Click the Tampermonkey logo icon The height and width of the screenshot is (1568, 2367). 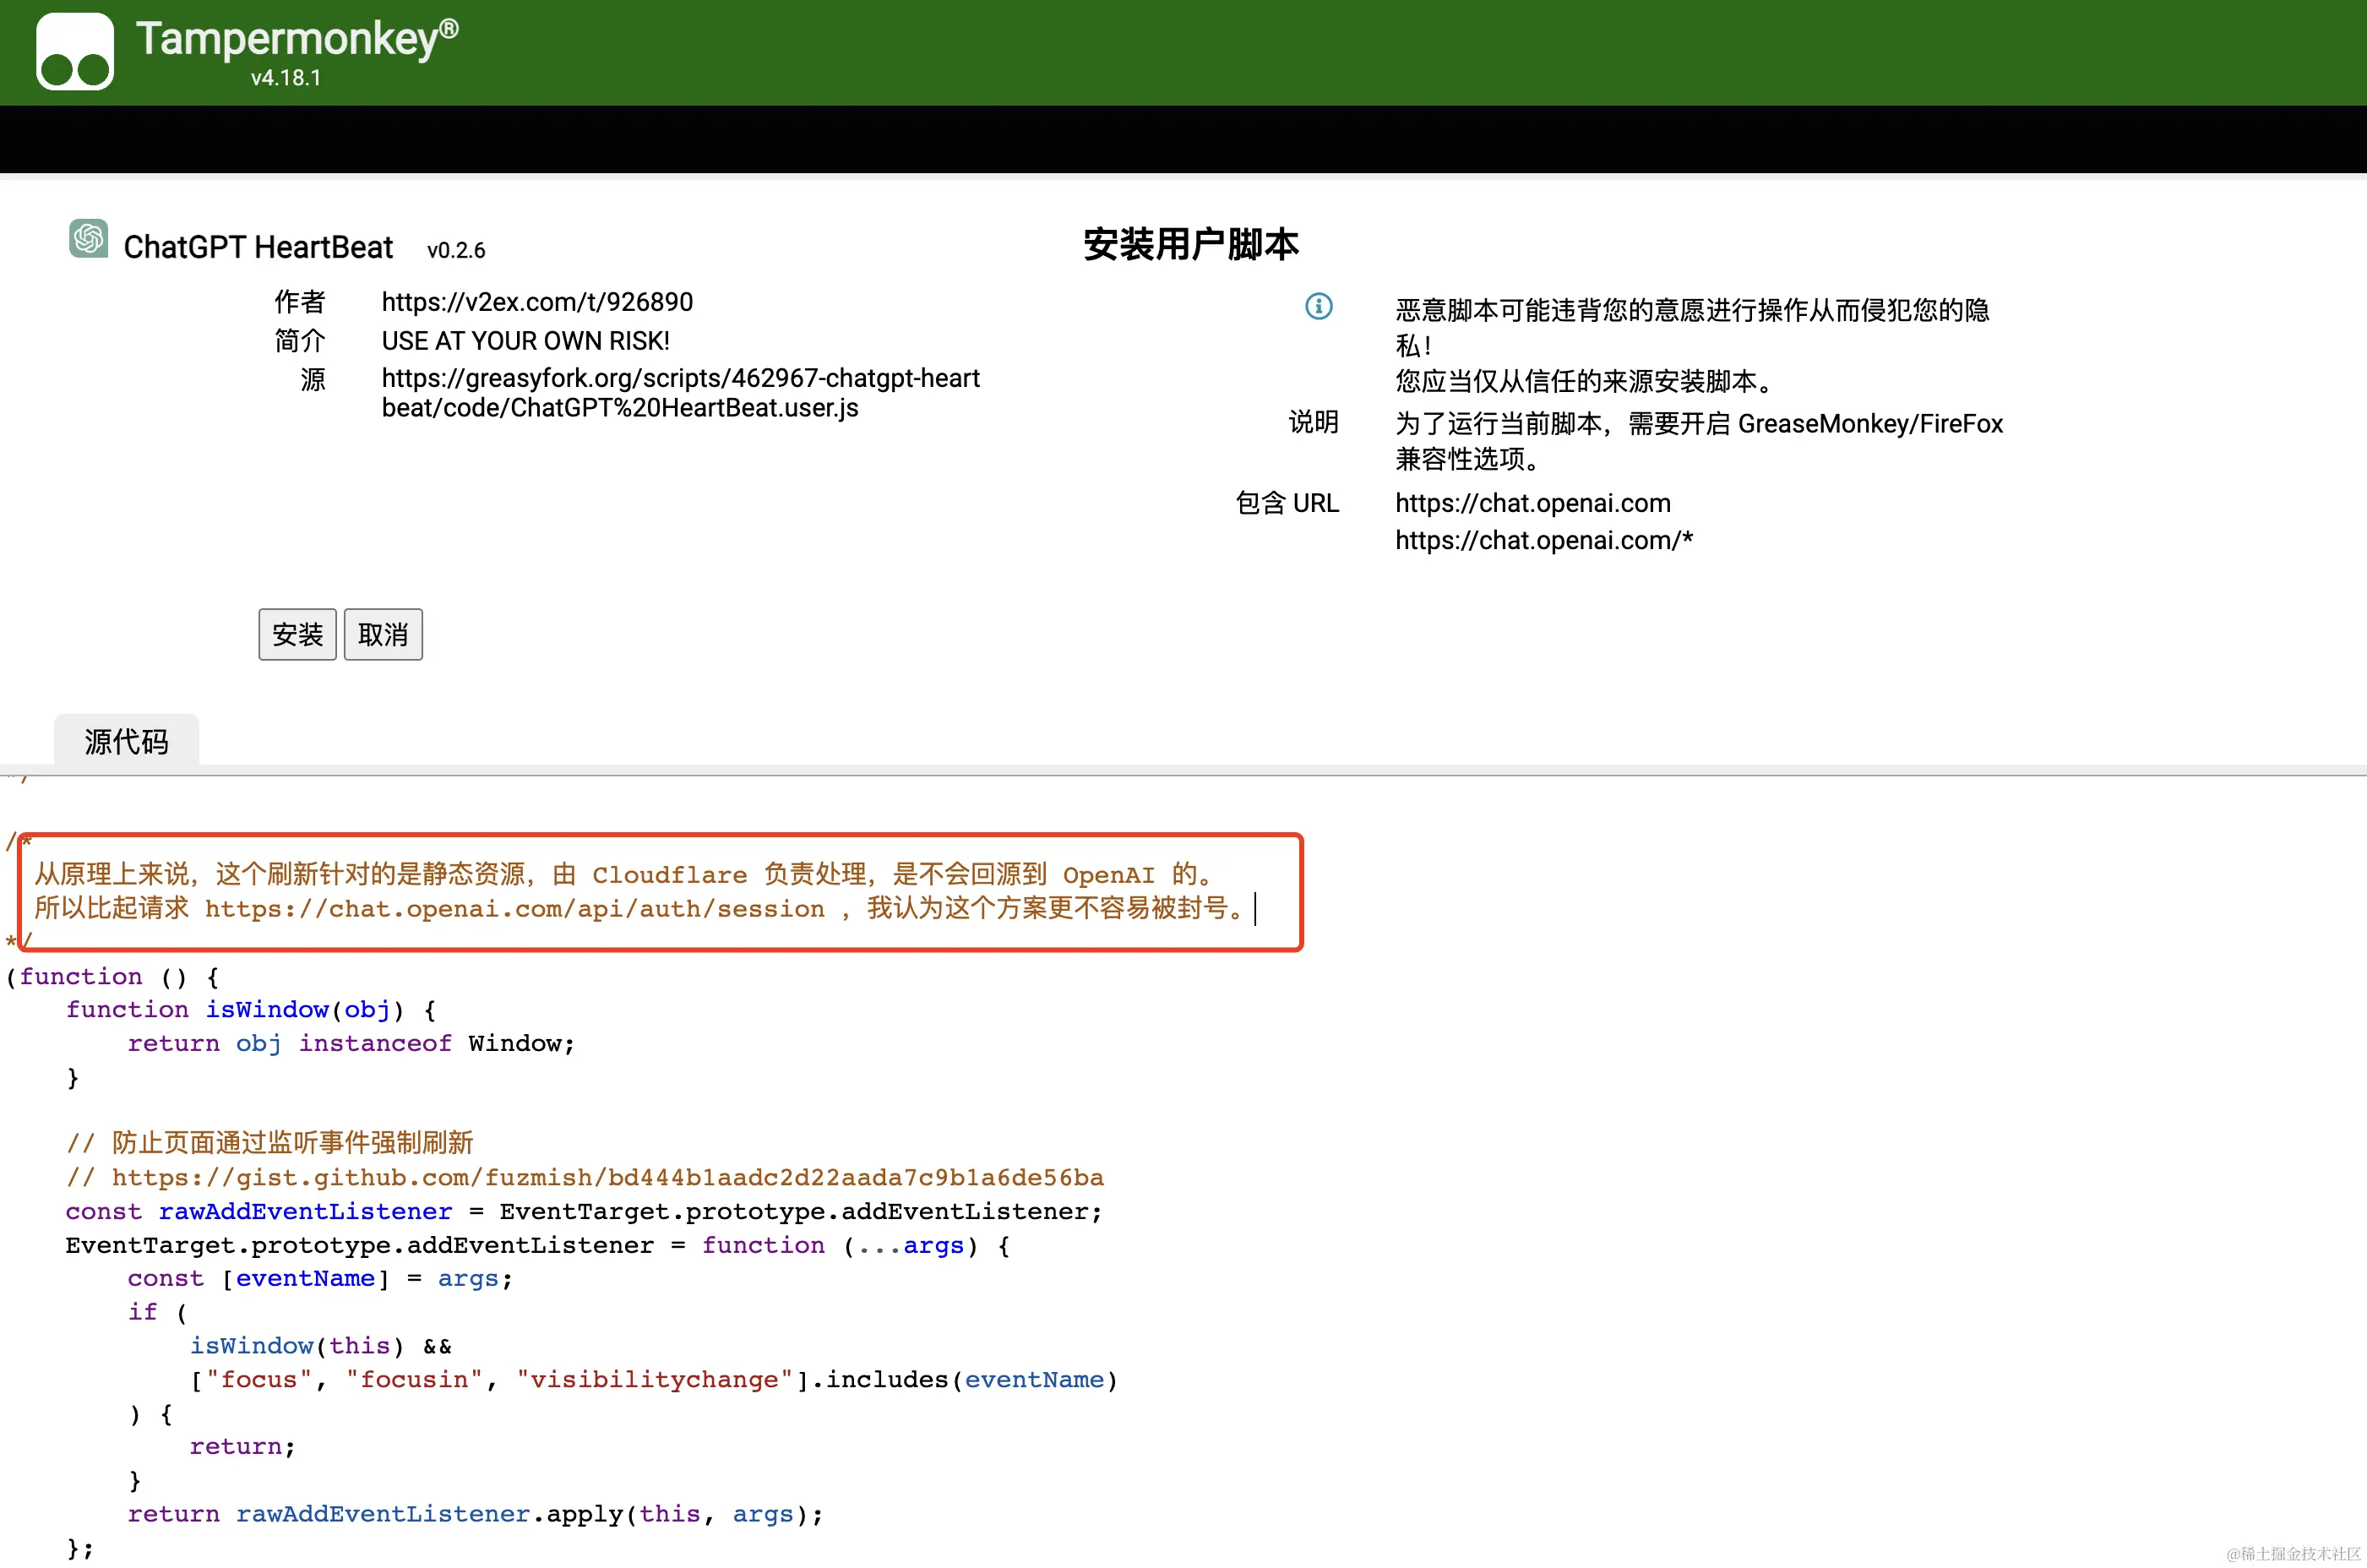coord(75,52)
